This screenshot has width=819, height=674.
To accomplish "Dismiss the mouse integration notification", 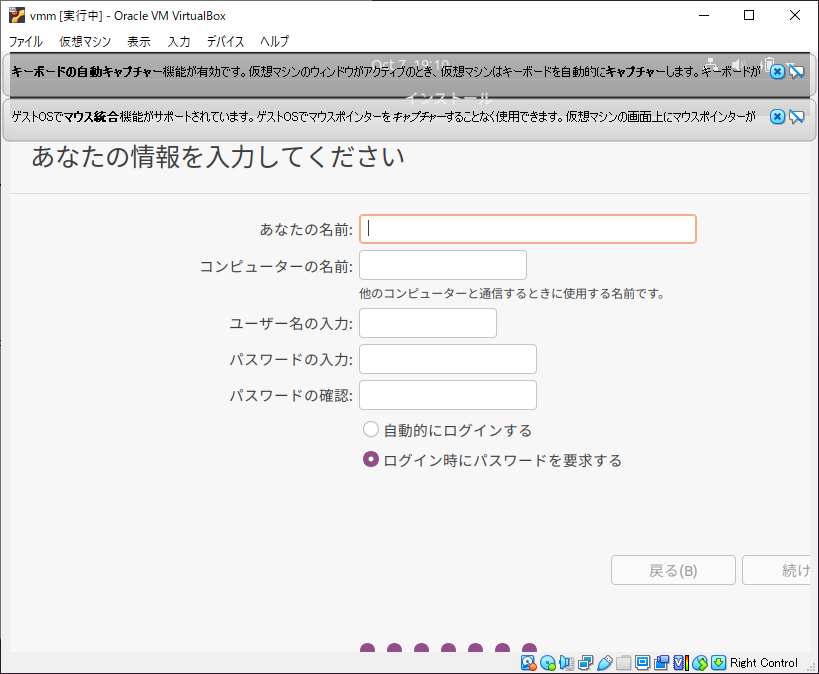I will click(777, 117).
